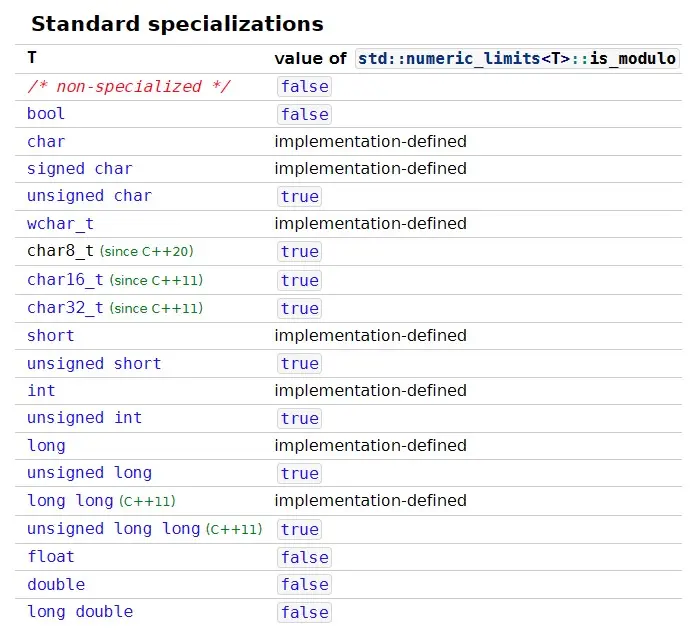The height and width of the screenshot is (637, 699).
Task: Click the short type link
Action: 50,335
